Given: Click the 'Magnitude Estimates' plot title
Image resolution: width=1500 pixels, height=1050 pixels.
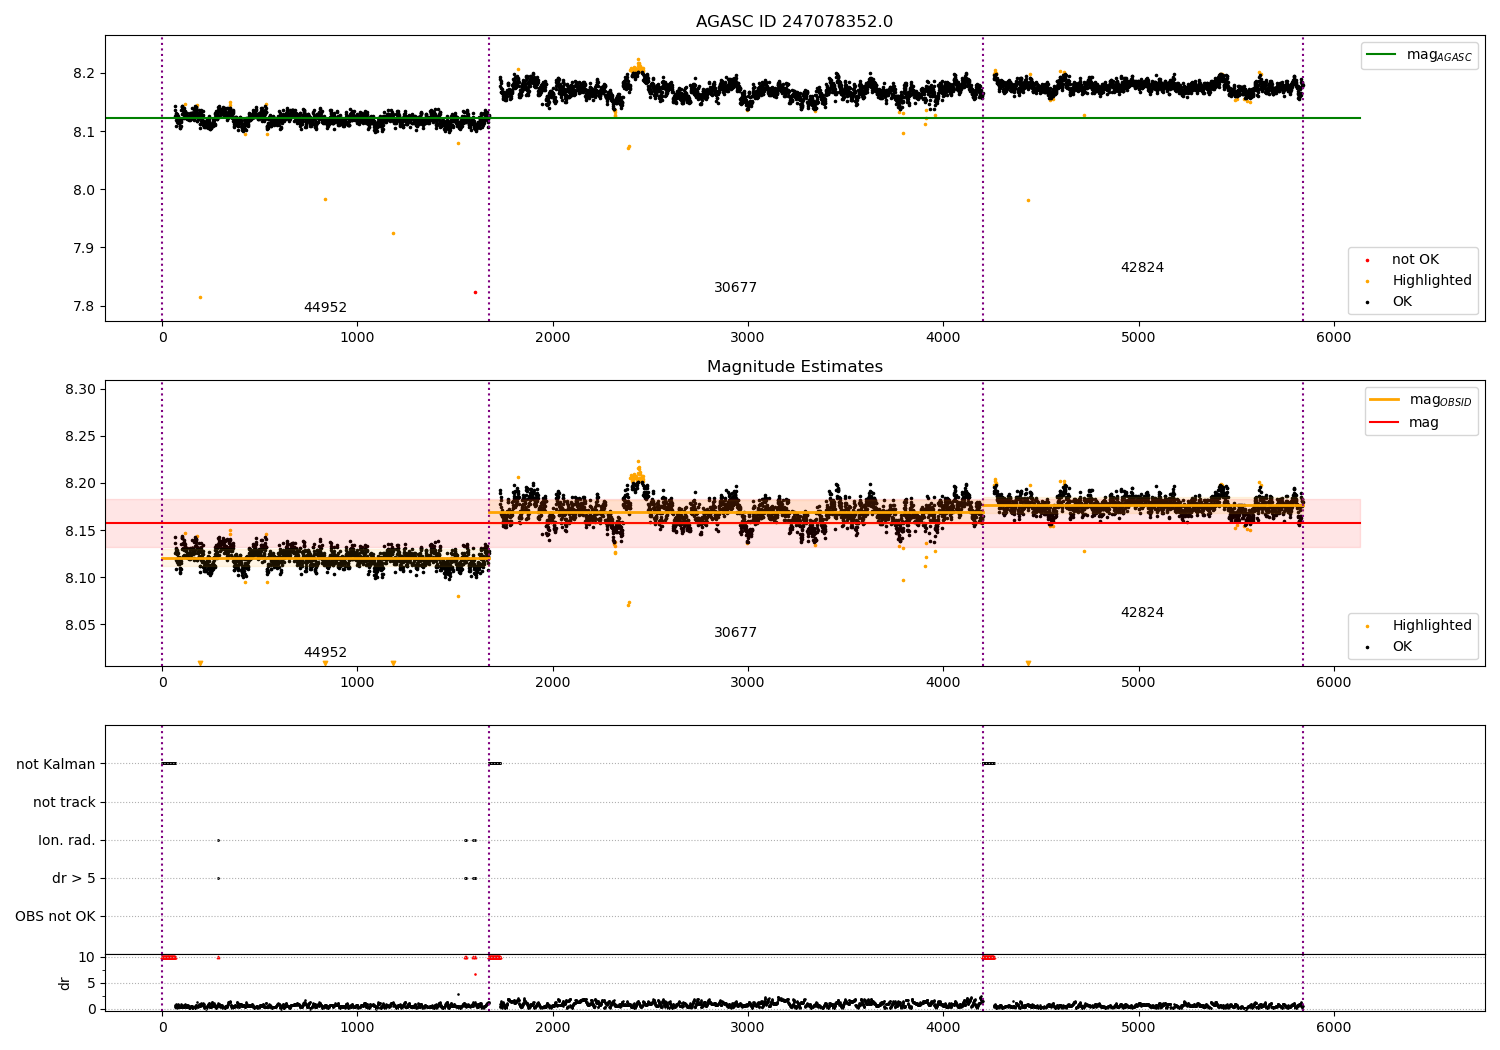Looking at the screenshot, I should pyautogui.click(x=794, y=367).
